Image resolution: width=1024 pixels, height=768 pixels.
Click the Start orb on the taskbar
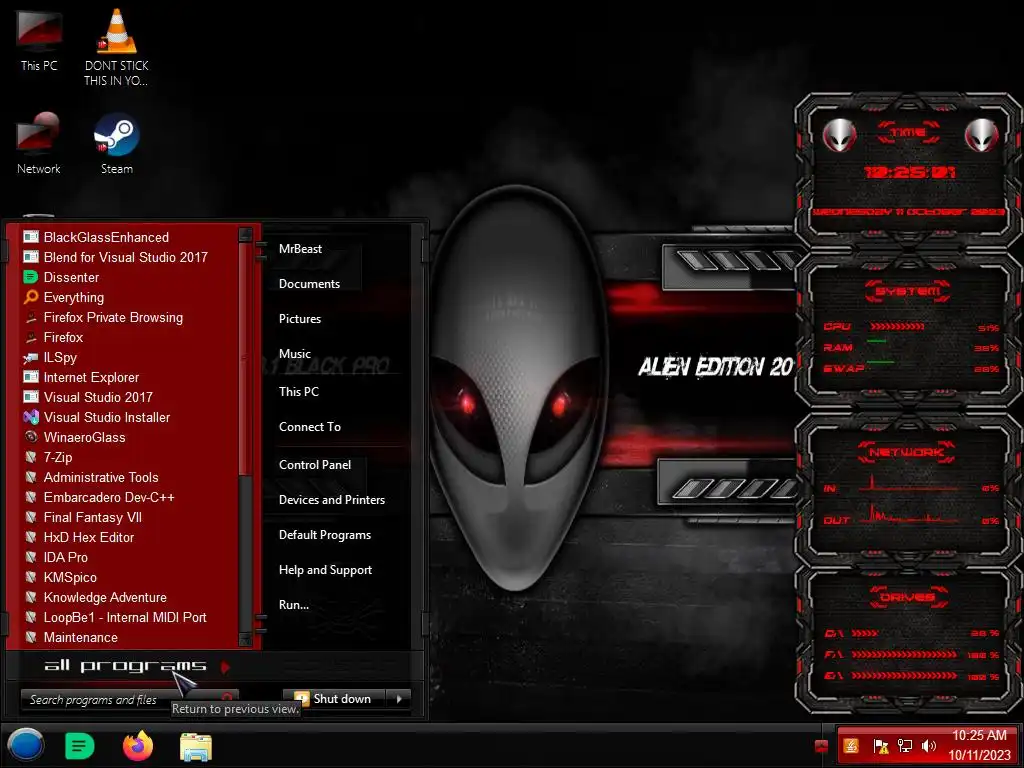(x=26, y=746)
